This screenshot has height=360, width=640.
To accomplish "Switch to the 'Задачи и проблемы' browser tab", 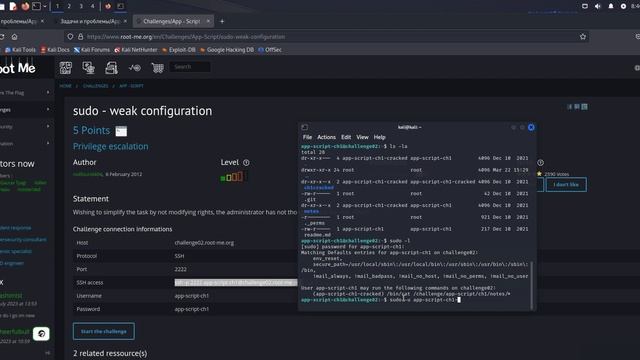I will 90,21.
